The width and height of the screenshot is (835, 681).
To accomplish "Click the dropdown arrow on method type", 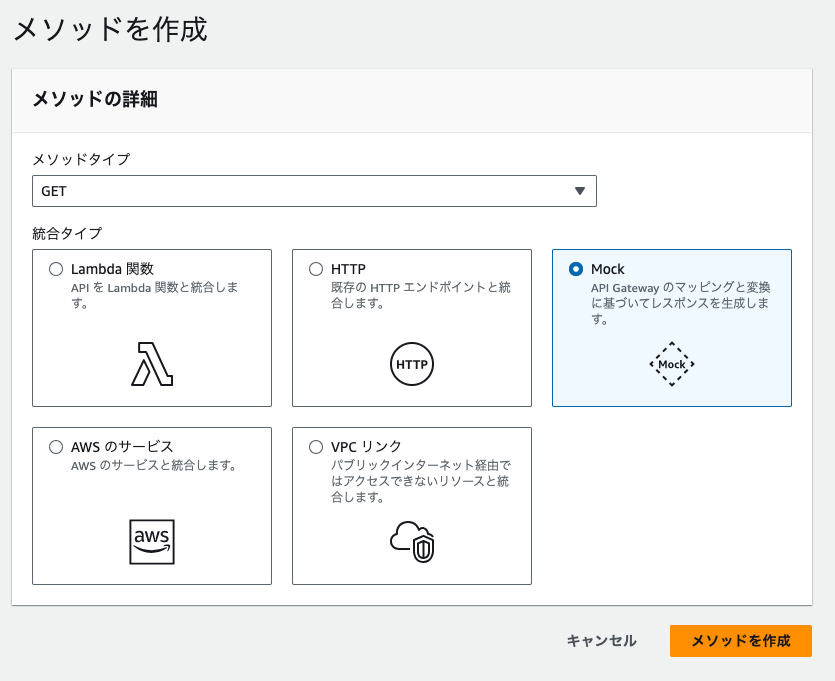I will point(580,191).
